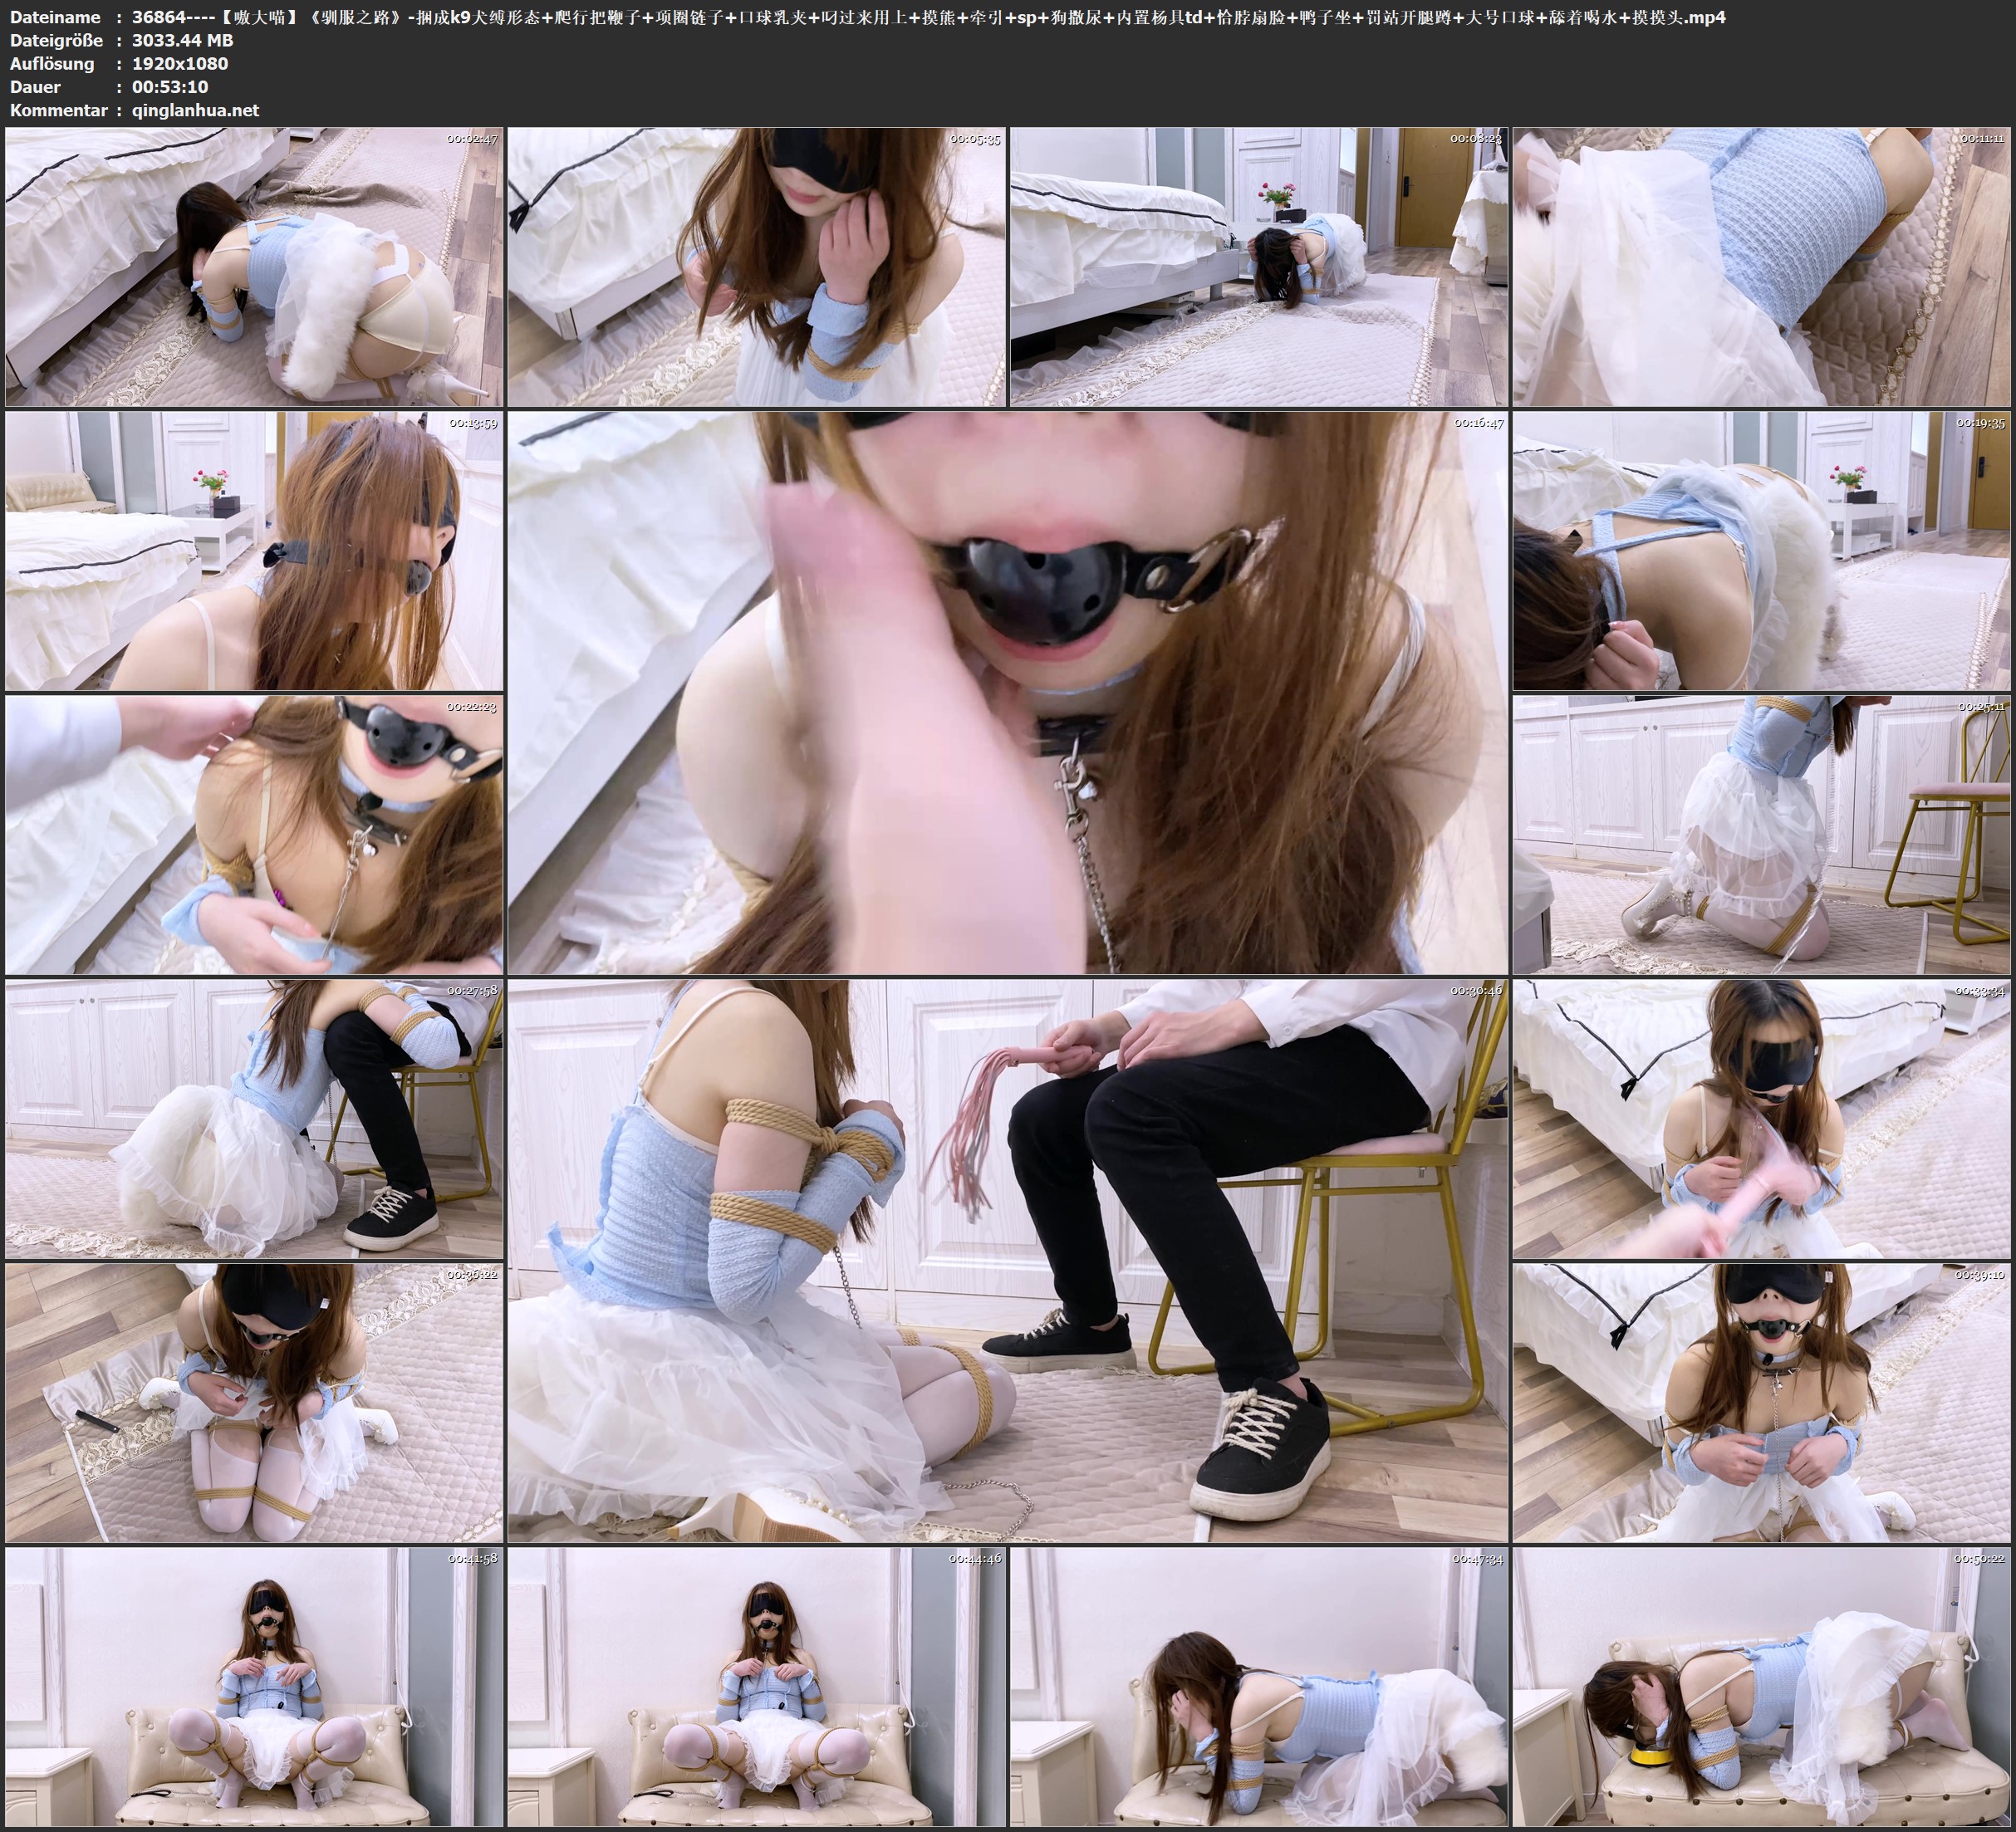Open the frame at 00:05:35
The height and width of the screenshot is (1832, 2016).
(x=756, y=267)
